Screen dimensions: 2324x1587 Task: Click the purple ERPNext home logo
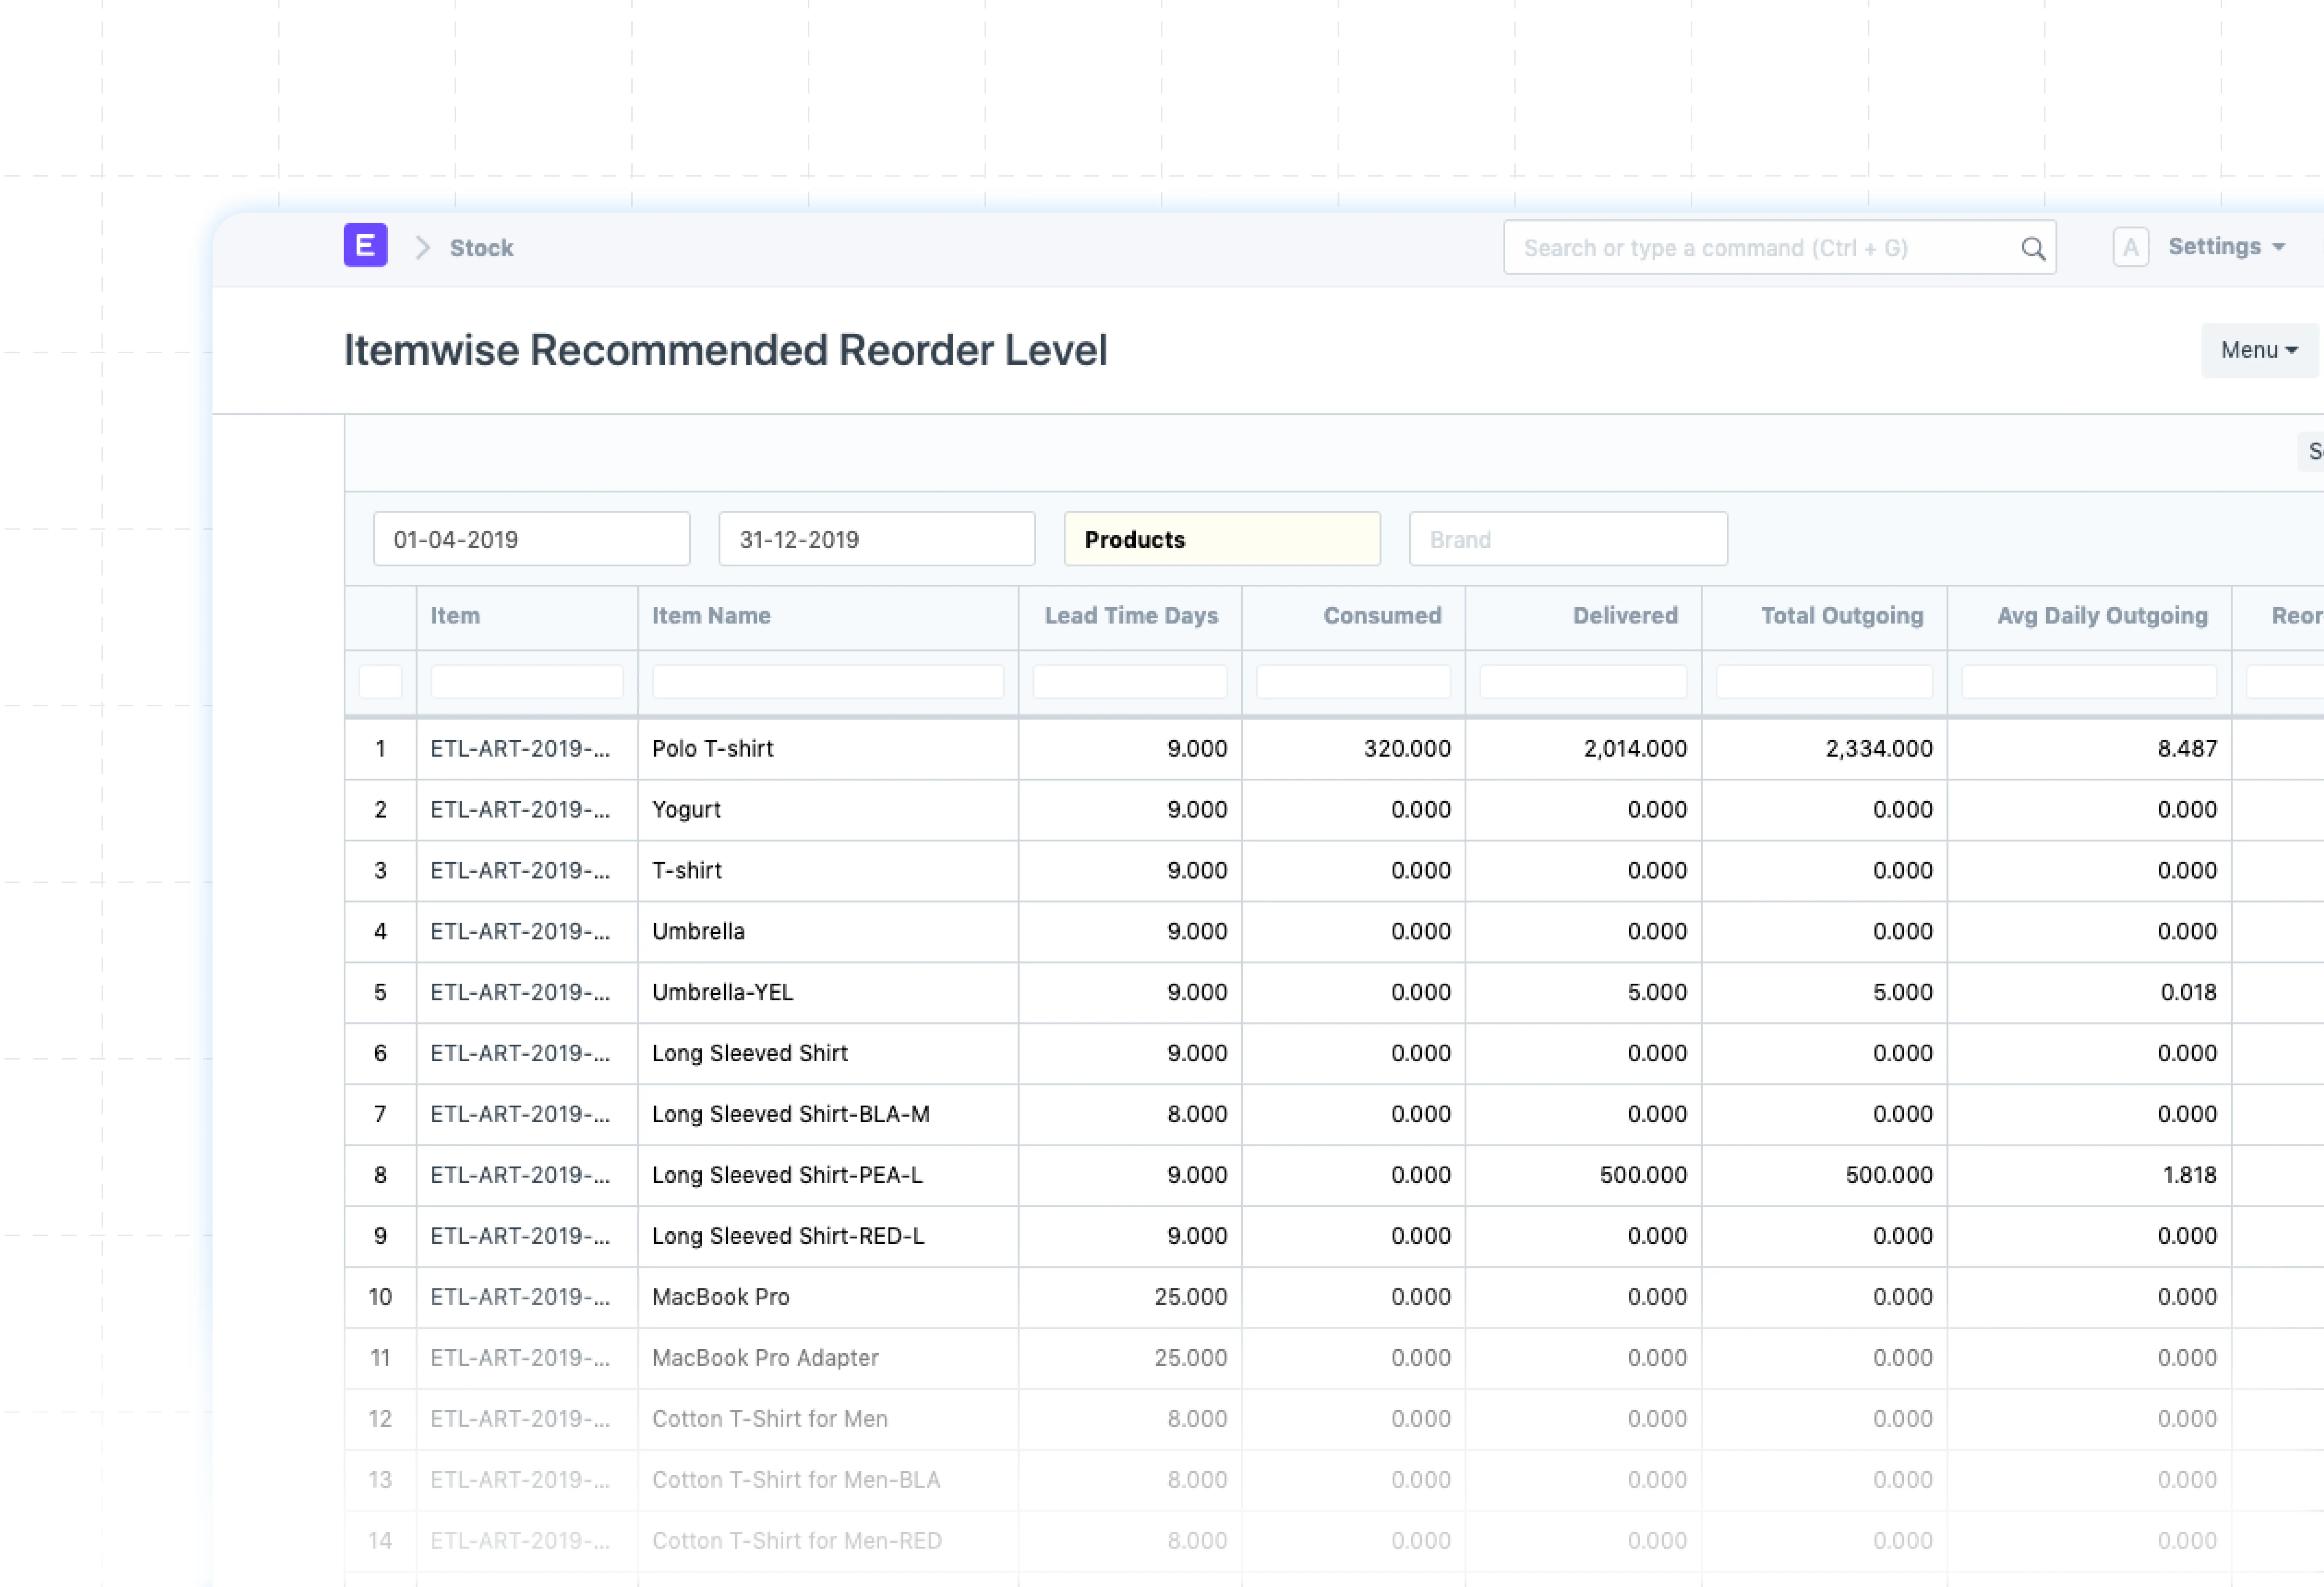coord(365,246)
